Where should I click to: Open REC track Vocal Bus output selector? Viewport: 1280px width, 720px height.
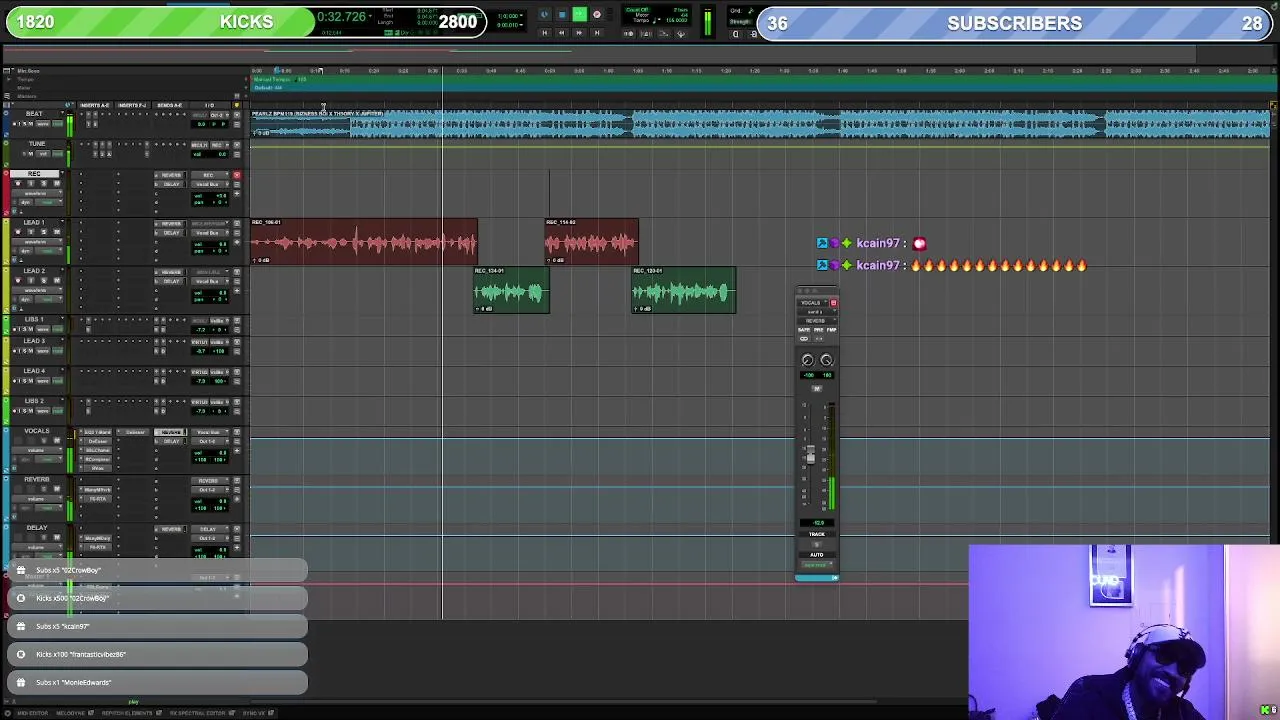pos(209,184)
